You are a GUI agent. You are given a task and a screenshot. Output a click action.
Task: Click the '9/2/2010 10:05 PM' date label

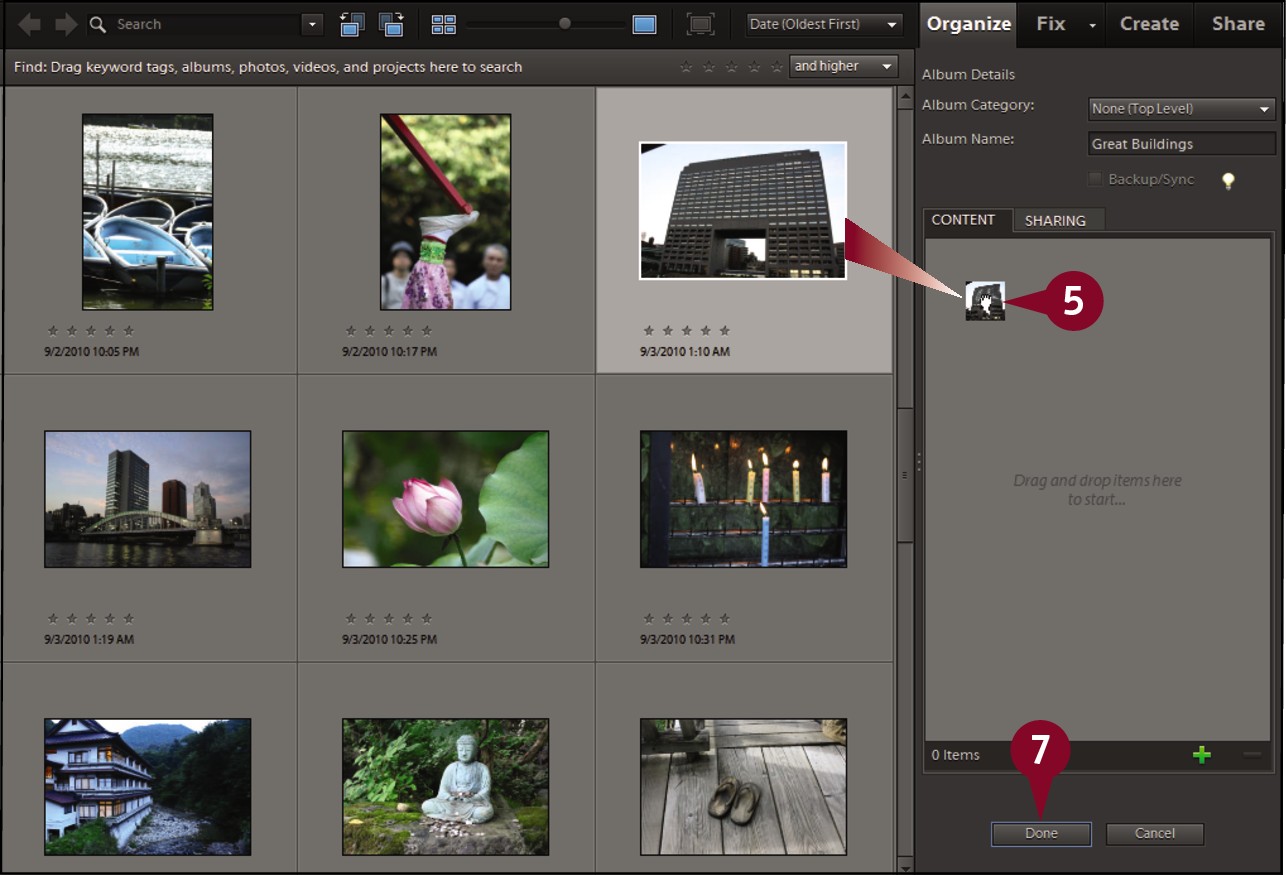(x=92, y=352)
